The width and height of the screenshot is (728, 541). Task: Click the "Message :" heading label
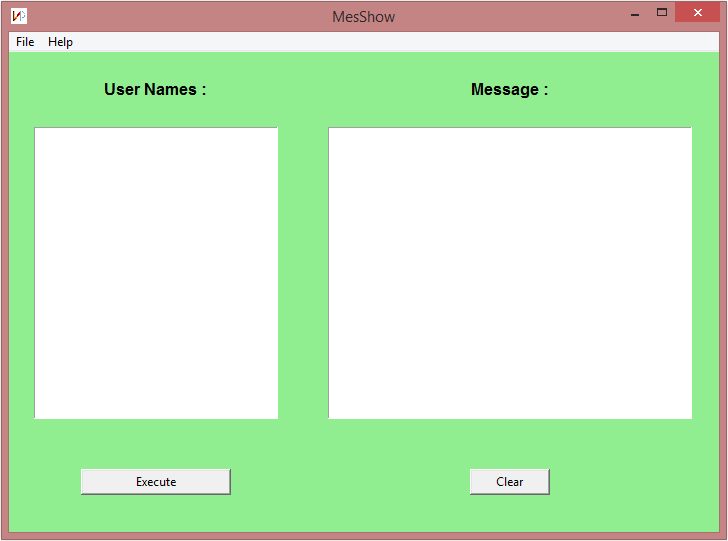[509, 89]
